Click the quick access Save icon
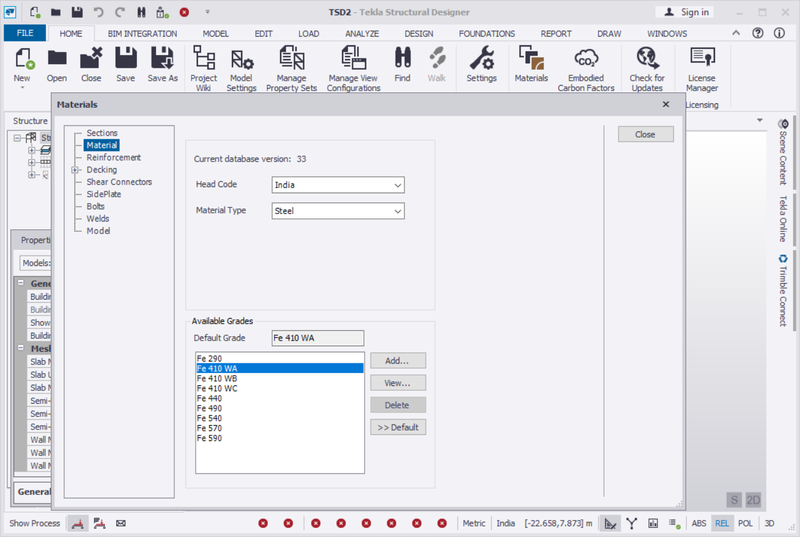800x537 pixels. click(77, 12)
